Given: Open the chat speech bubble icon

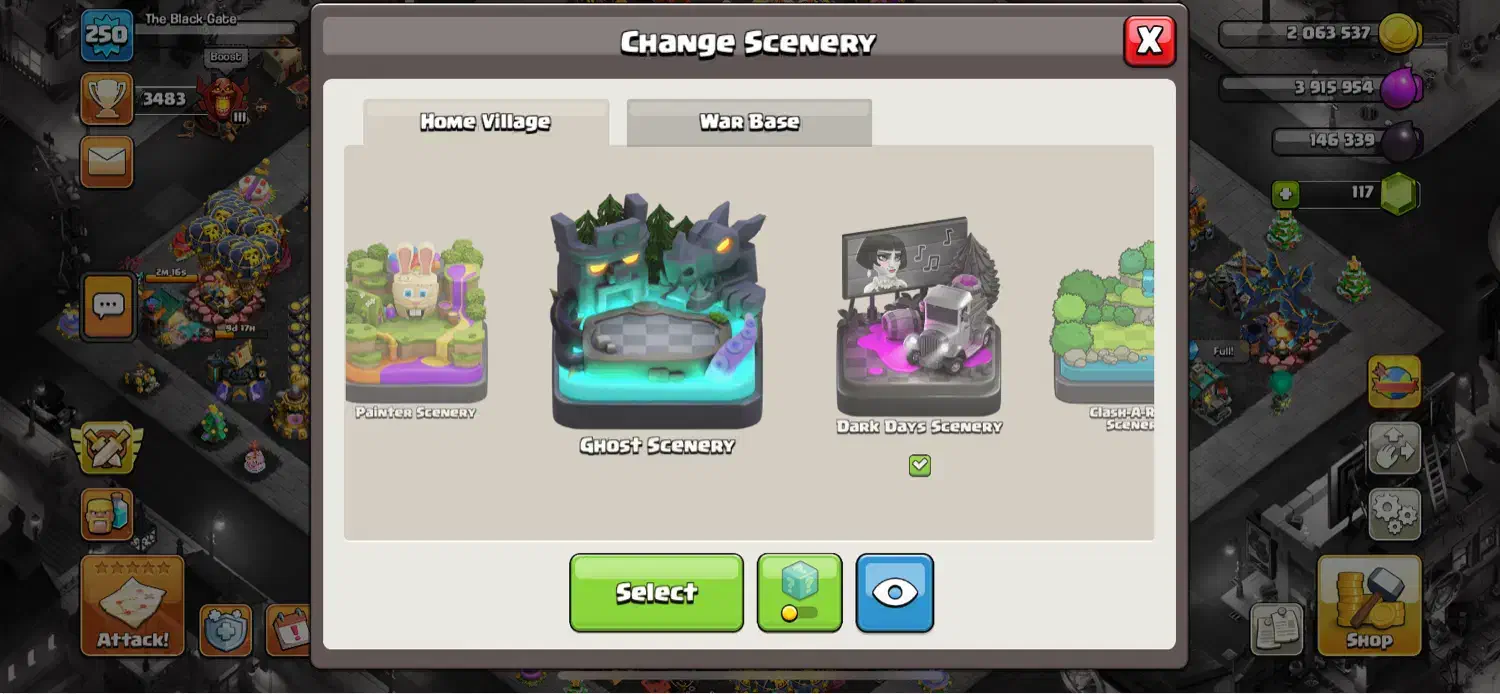Looking at the screenshot, I should pyautogui.click(x=108, y=307).
